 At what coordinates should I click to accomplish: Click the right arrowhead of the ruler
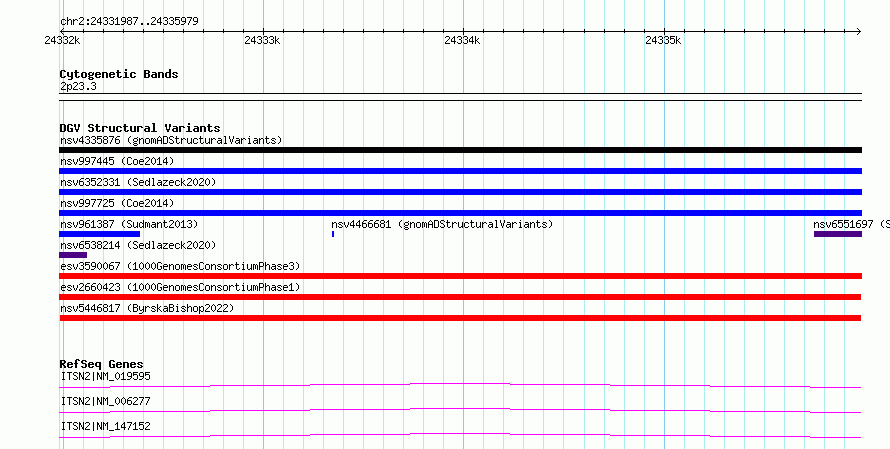pyautogui.click(x=859, y=31)
